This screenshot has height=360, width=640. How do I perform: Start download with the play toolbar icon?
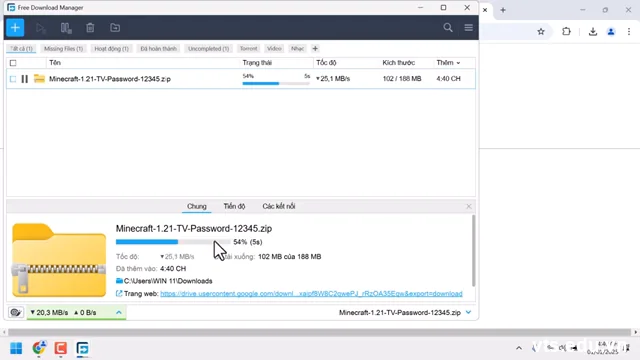pyautogui.click(x=40, y=28)
